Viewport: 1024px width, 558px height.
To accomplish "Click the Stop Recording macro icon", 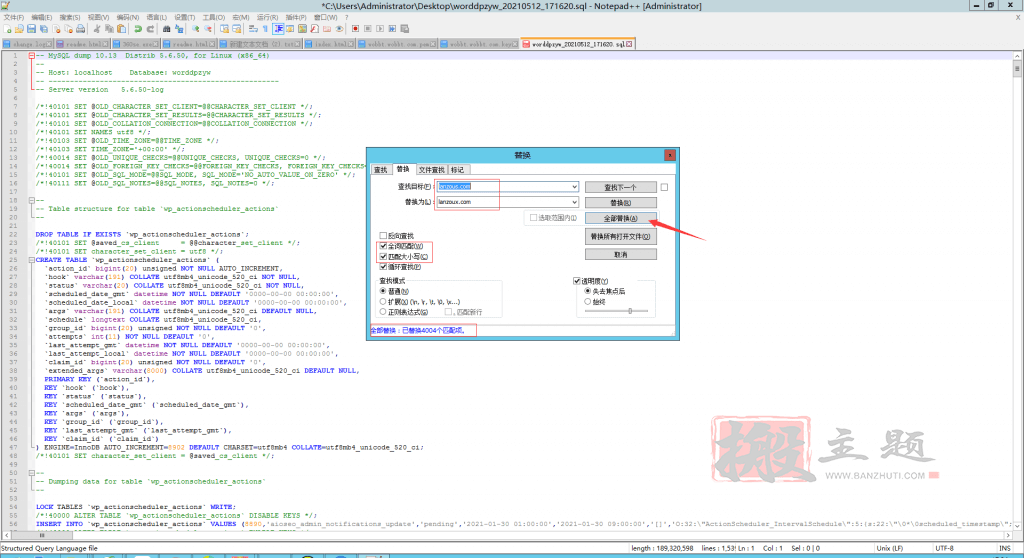I will point(368,29).
